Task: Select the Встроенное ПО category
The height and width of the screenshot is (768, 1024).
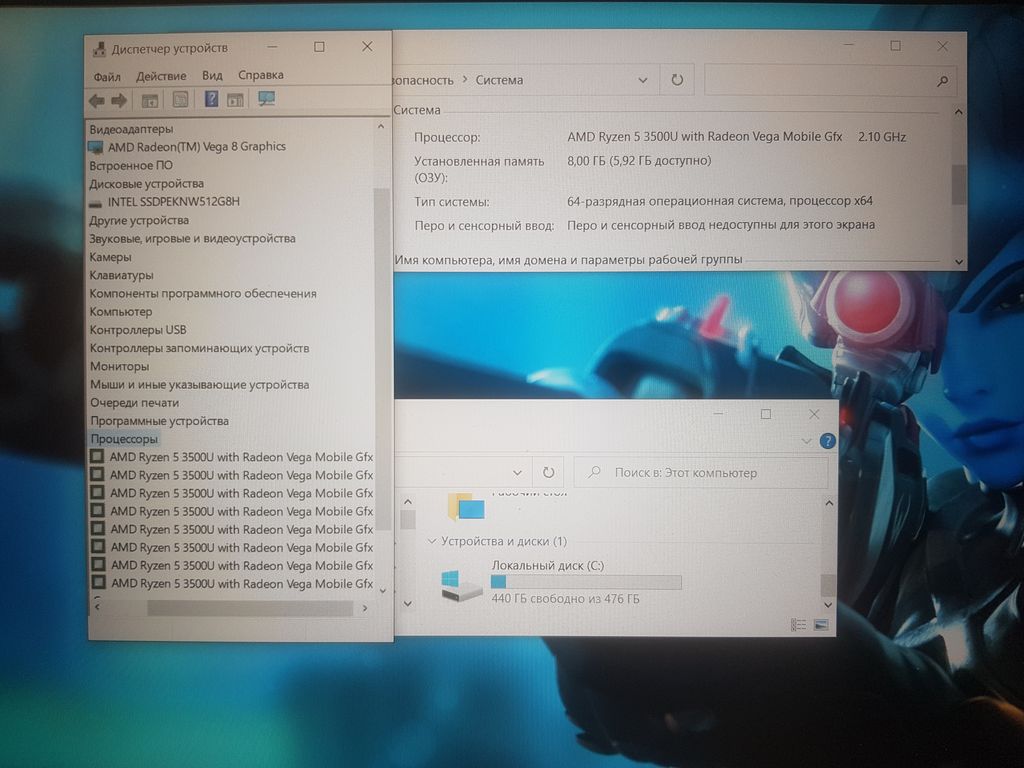Action: point(131,165)
